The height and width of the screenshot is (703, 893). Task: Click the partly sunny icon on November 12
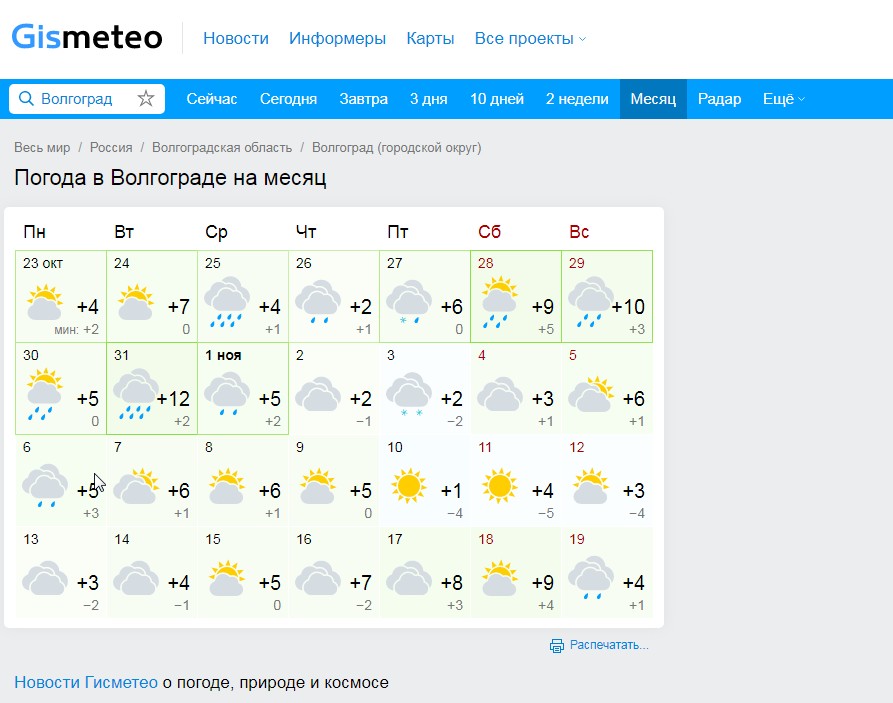pyautogui.click(x=591, y=486)
